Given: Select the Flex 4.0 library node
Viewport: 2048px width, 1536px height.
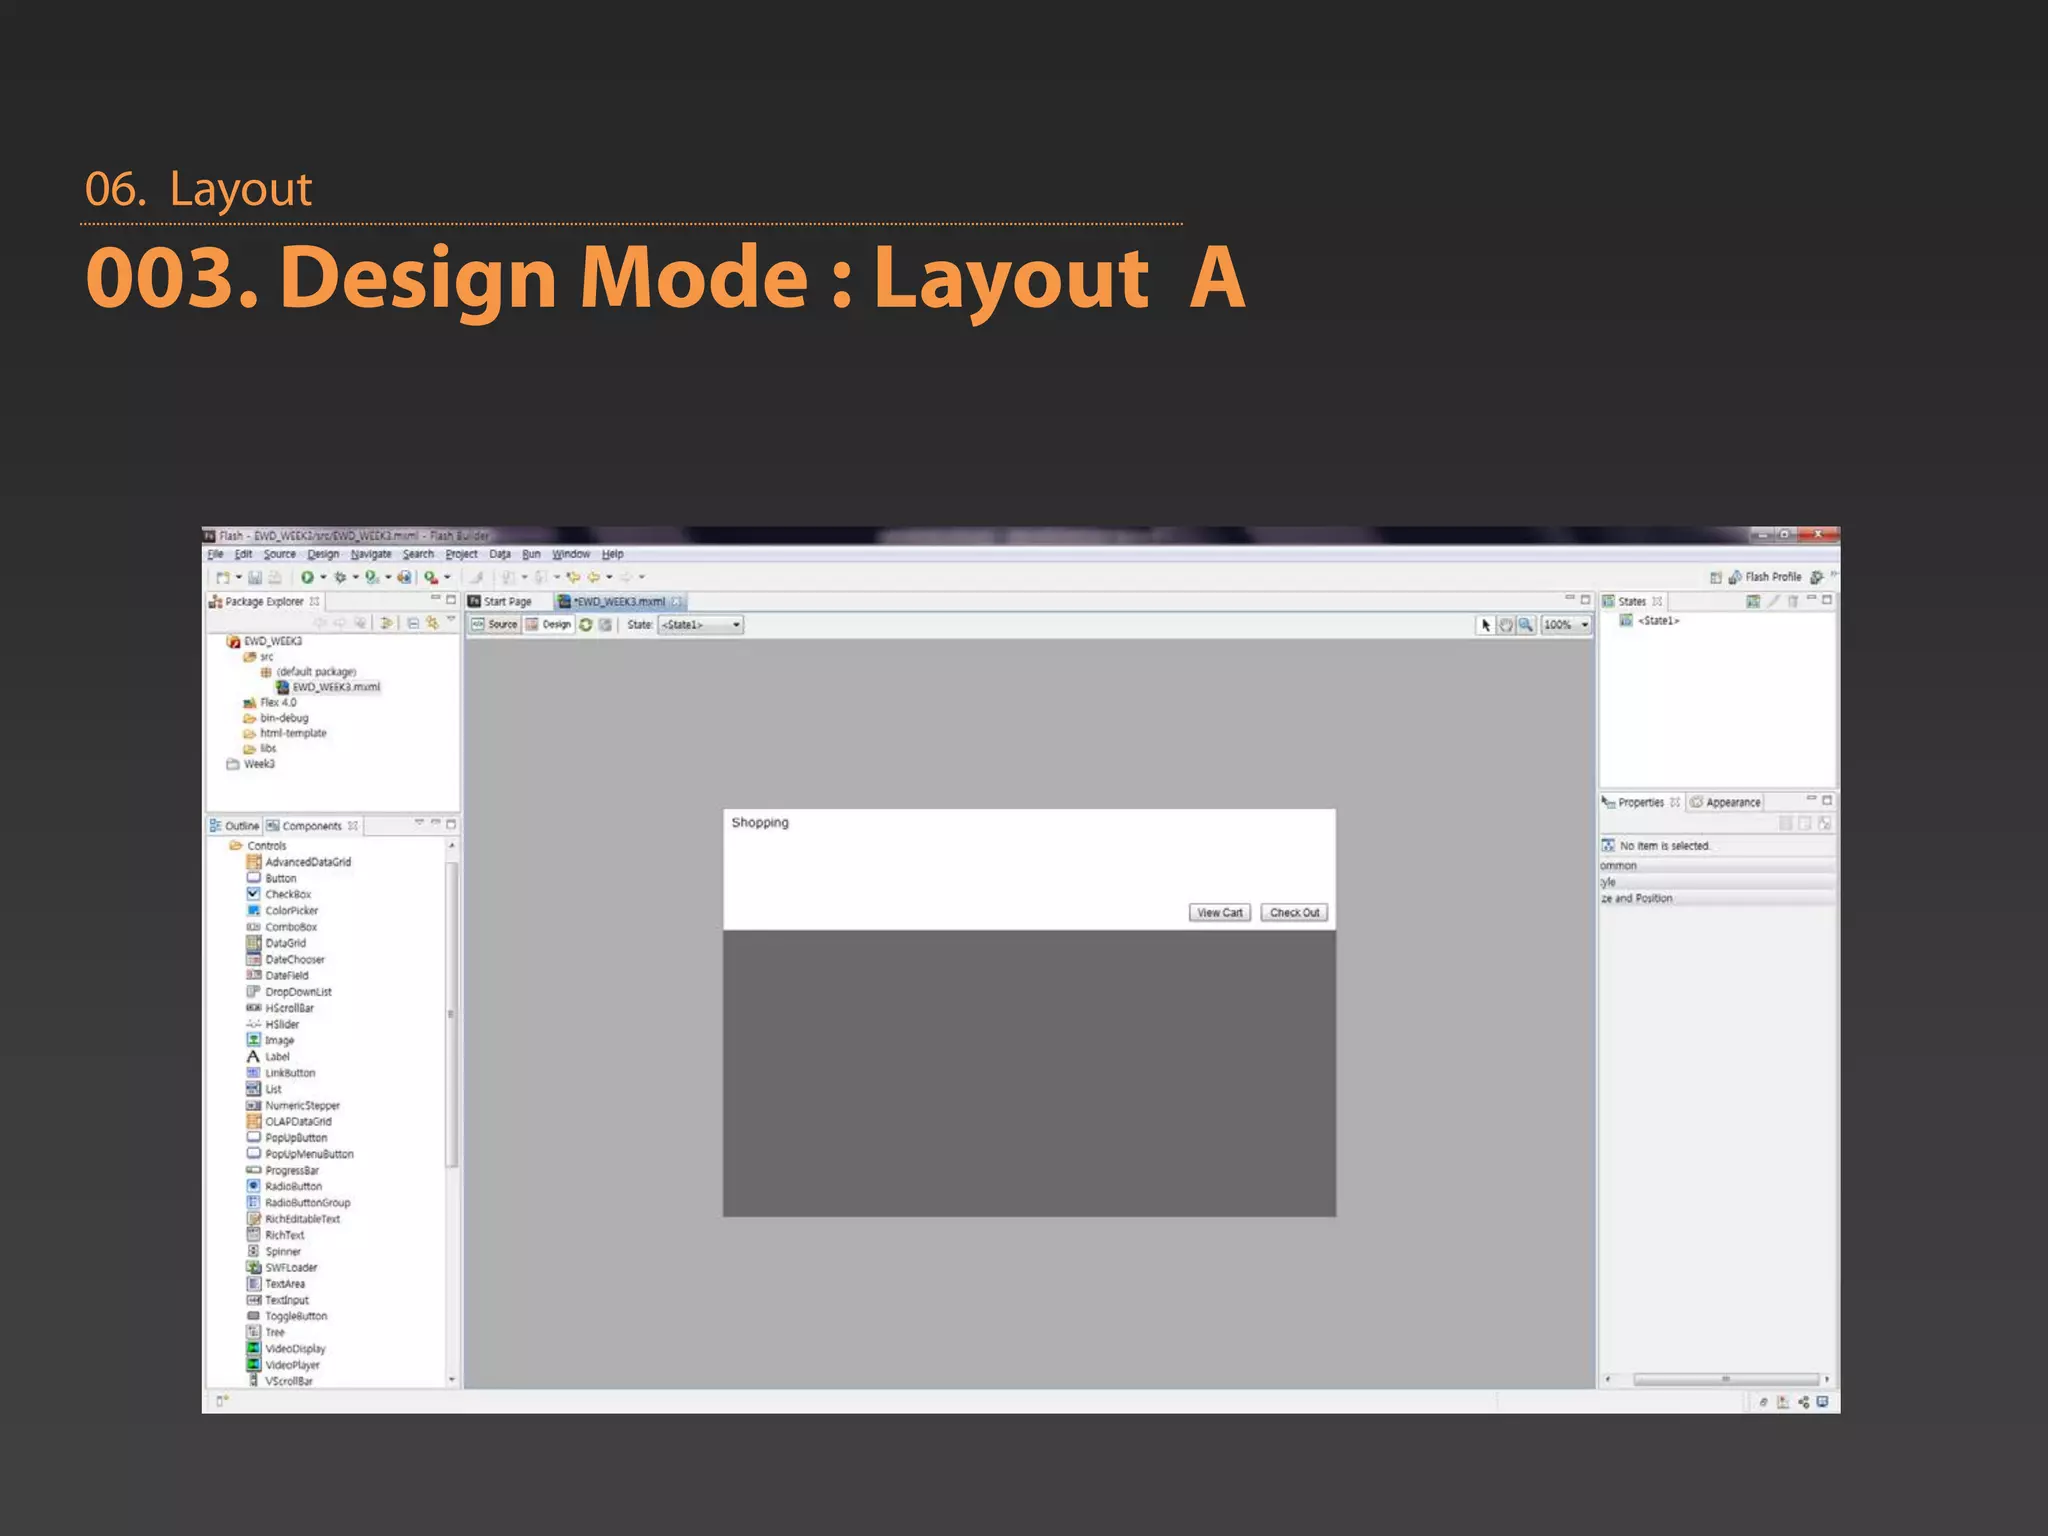Looking at the screenshot, I should (x=270, y=702).
